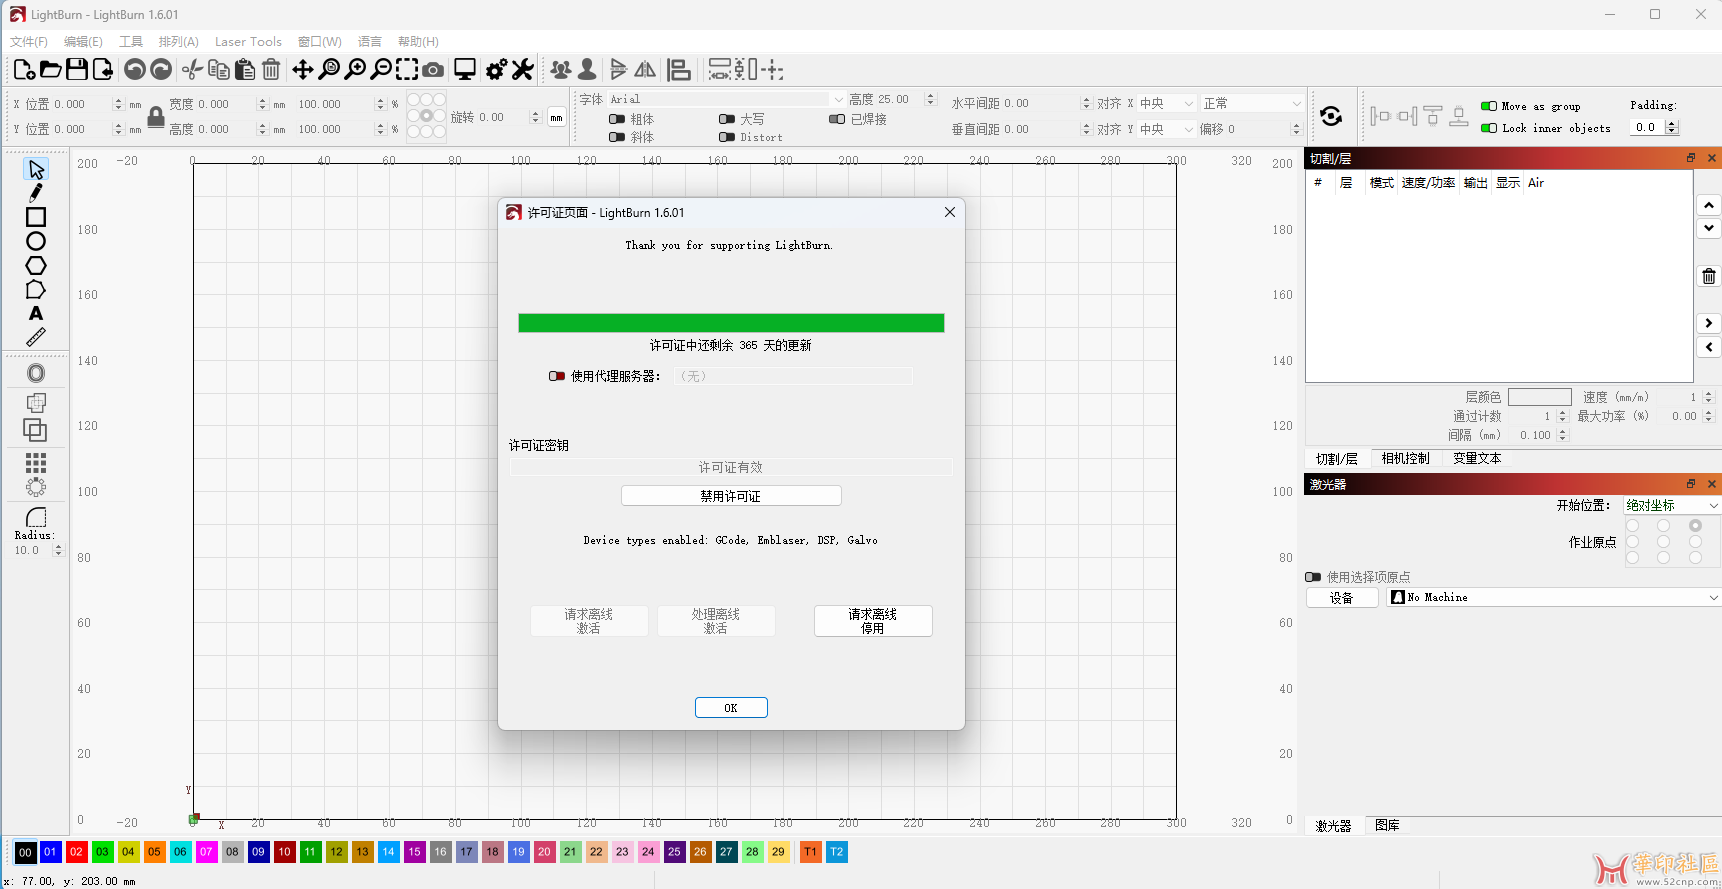Toggle the 斜体 italic switch
Image resolution: width=1722 pixels, height=889 pixels.
tap(617, 137)
